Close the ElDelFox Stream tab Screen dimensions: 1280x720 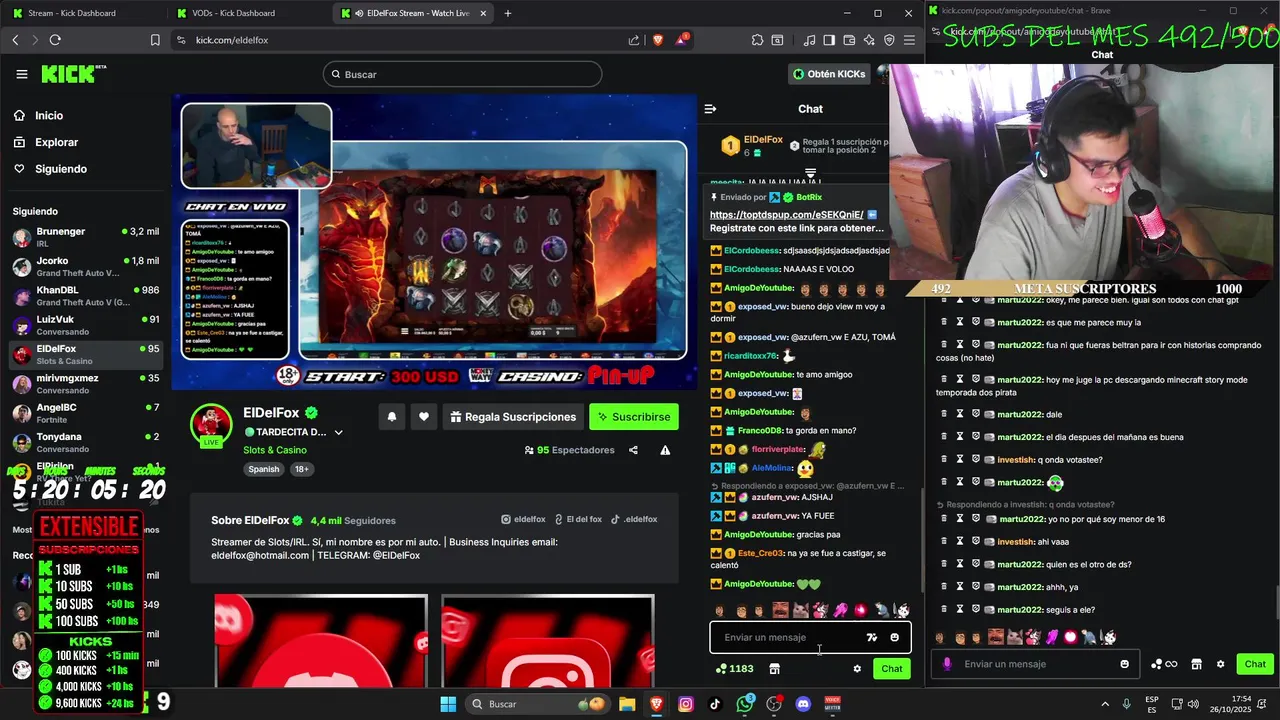point(484,13)
